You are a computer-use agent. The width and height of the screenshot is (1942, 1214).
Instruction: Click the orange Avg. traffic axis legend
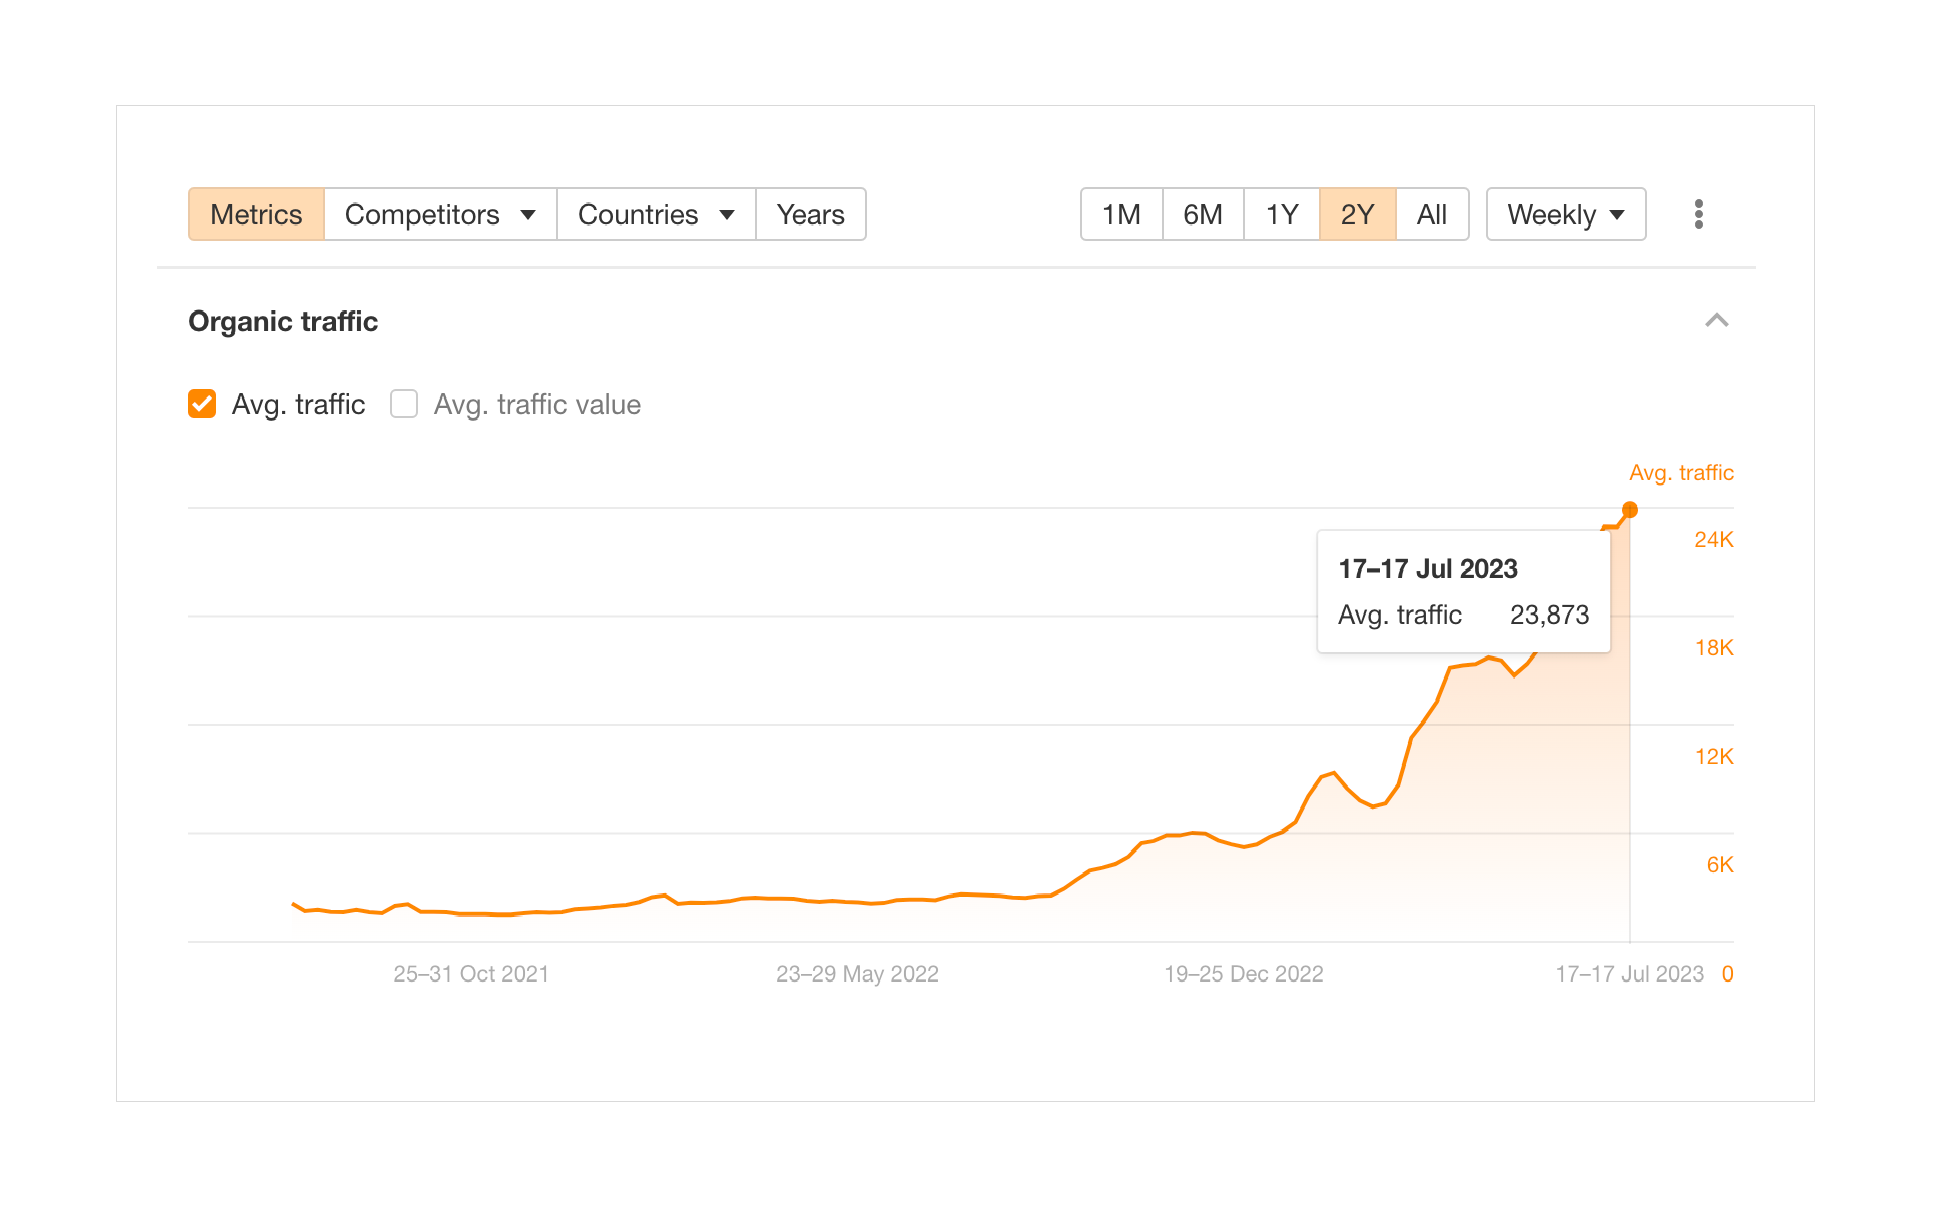[x=1681, y=473]
